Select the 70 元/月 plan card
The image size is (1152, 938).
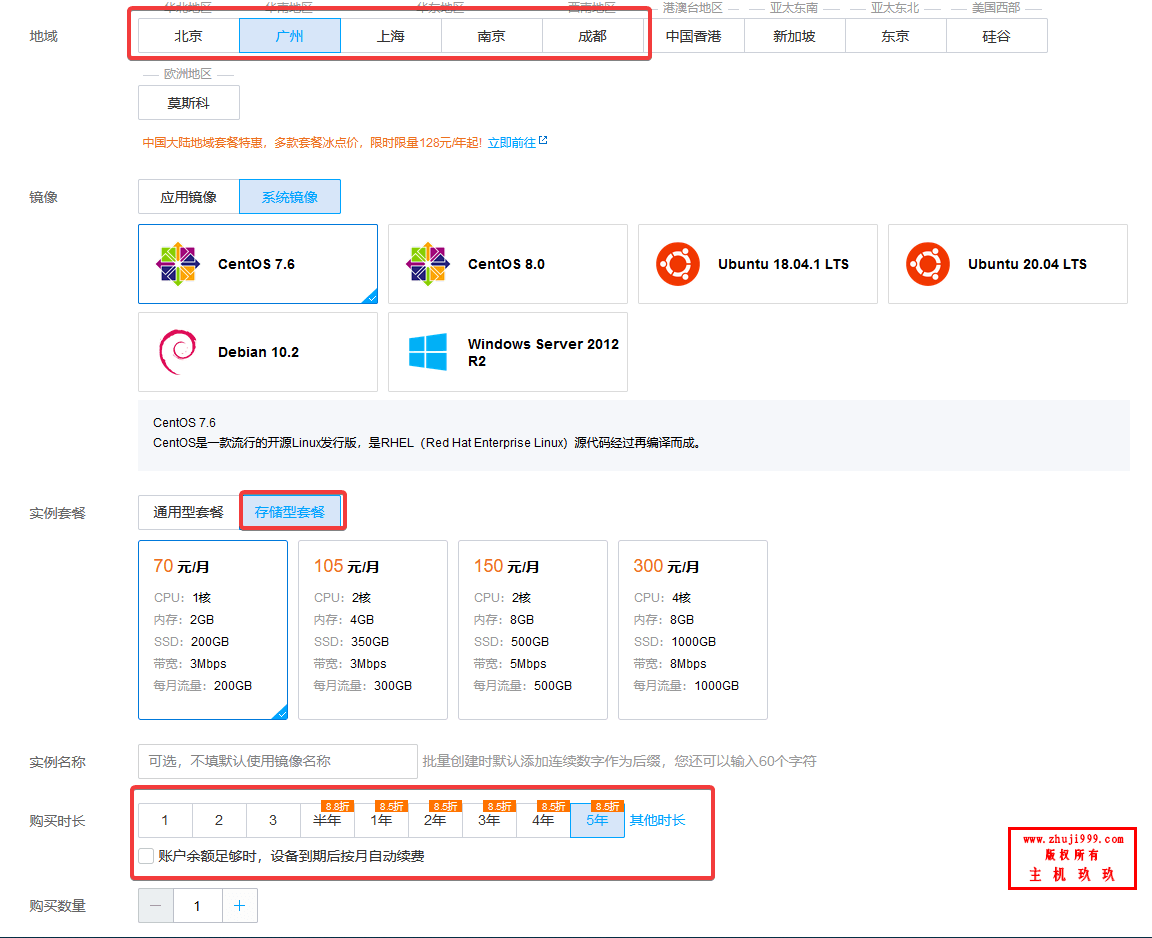(x=213, y=630)
